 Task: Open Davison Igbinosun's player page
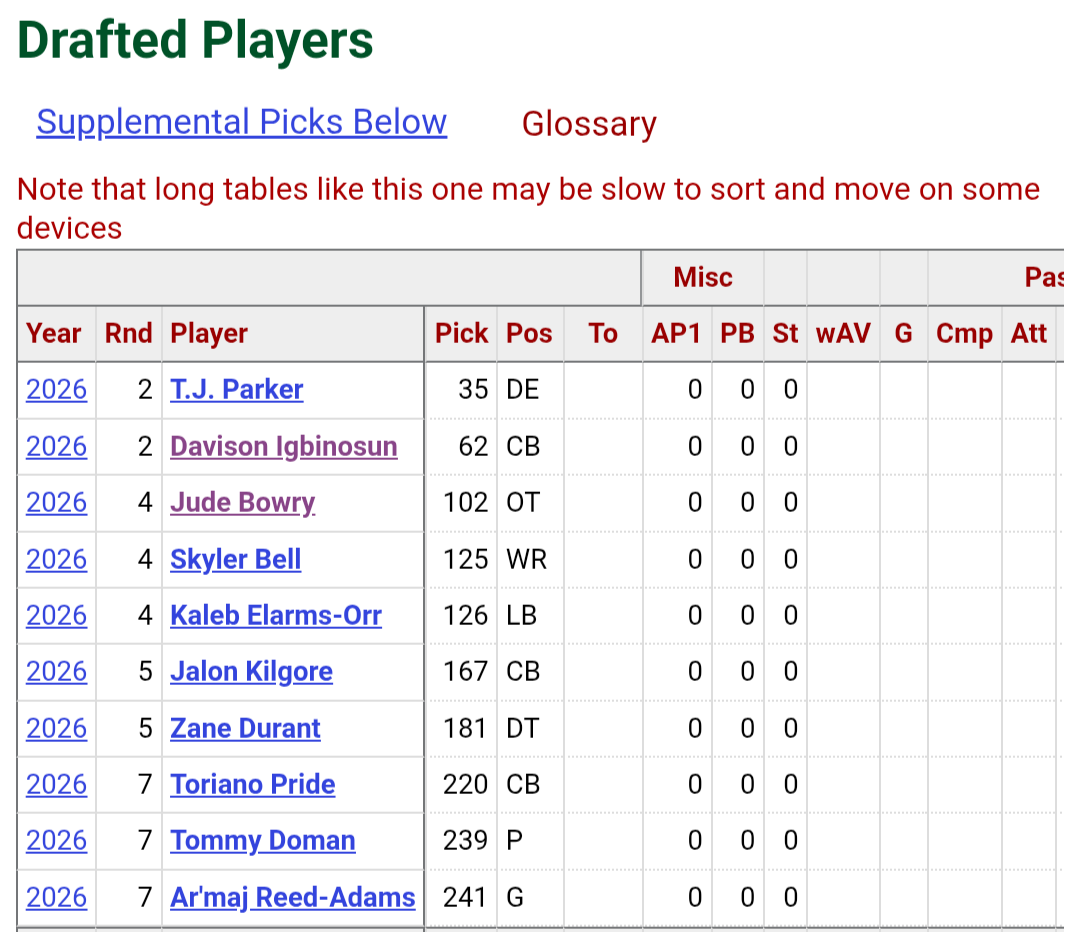pyautogui.click(x=284, y=446)
